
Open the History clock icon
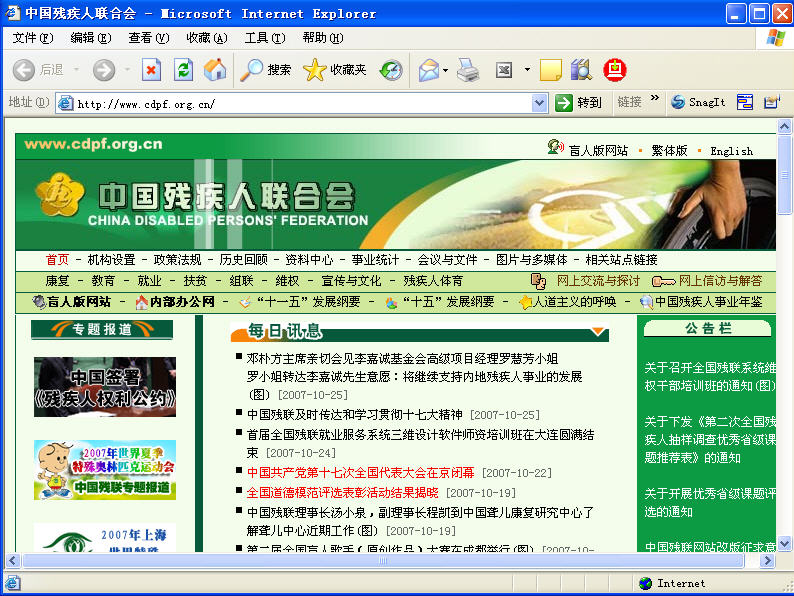pos(391,70)
